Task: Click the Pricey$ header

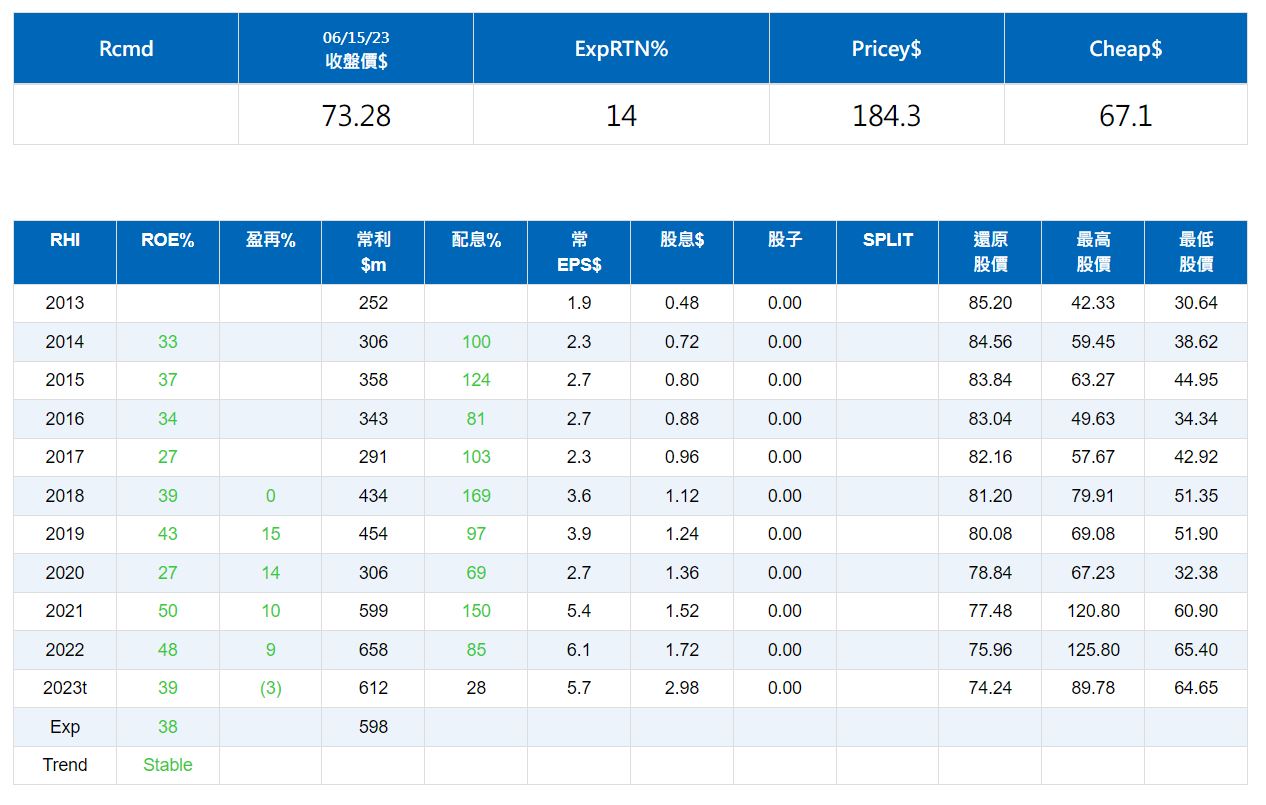Action: click(x=886, y=49)
